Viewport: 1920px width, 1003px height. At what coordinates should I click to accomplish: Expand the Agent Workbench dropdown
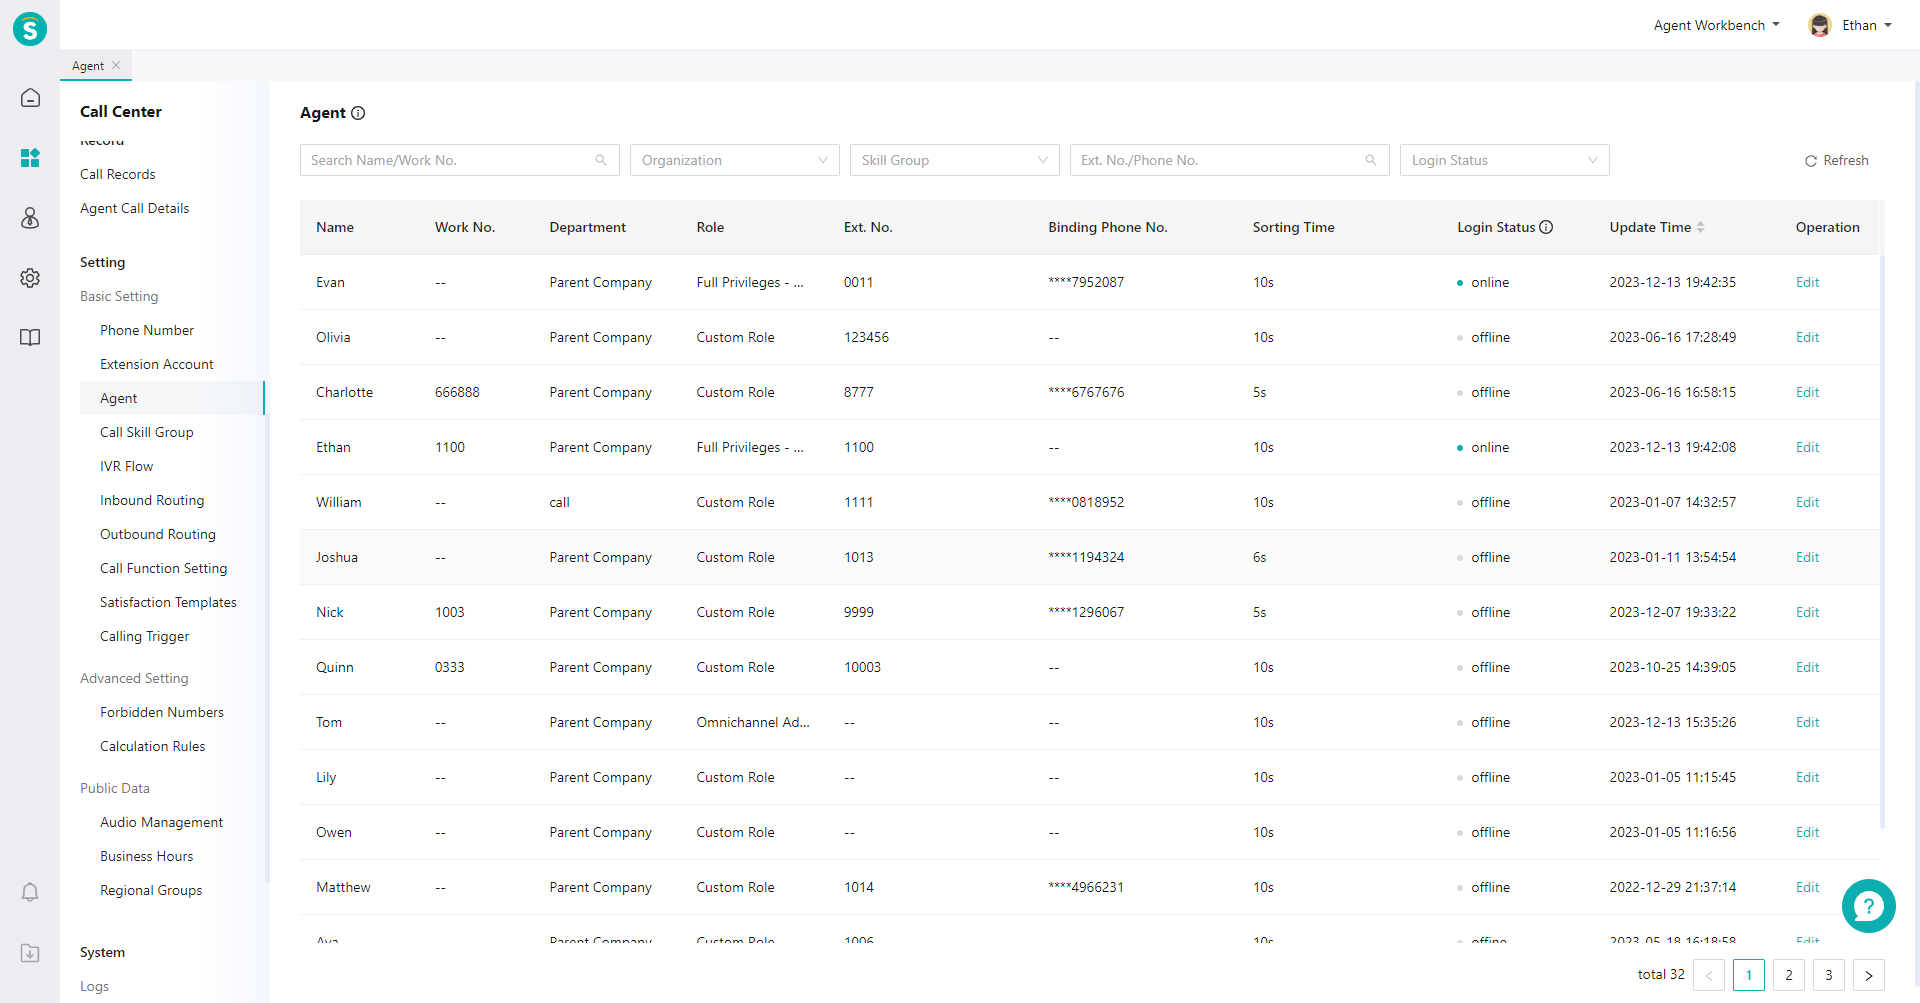click(x=1716, y=25)
